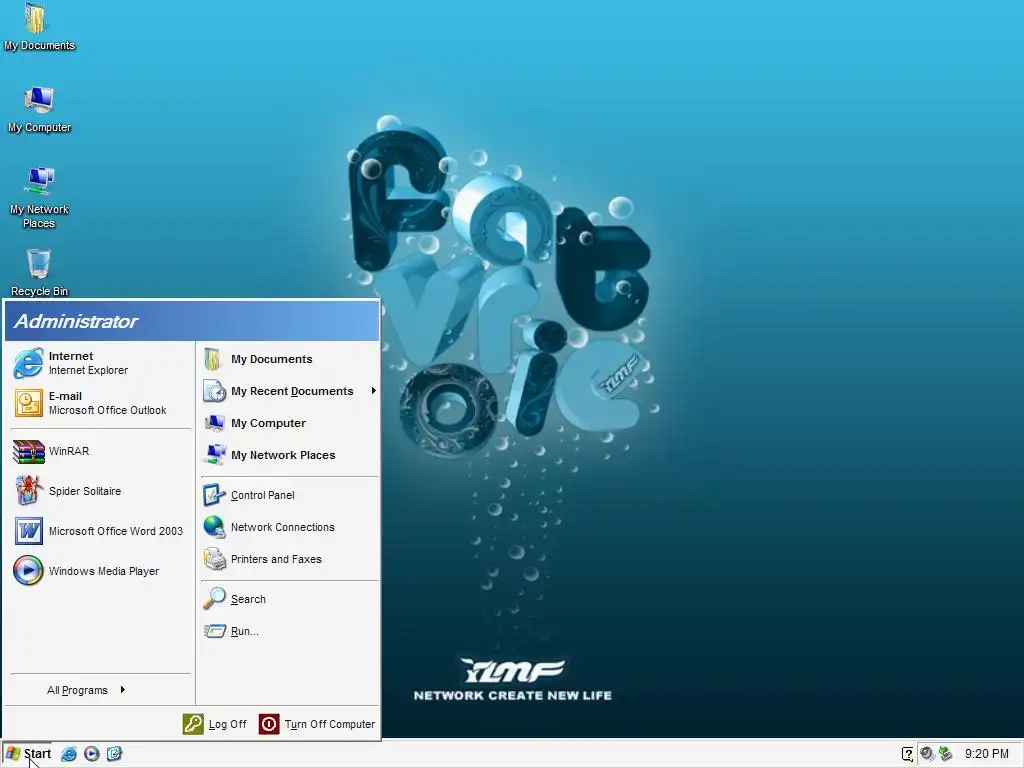Screen dimensions: 1024x768
Task: Open Control Panel
Action: pos(289,495)
